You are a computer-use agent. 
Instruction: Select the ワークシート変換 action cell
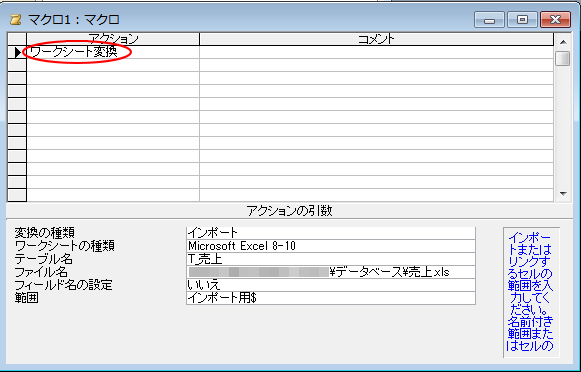pyautogui.click(x=113, y=52)
